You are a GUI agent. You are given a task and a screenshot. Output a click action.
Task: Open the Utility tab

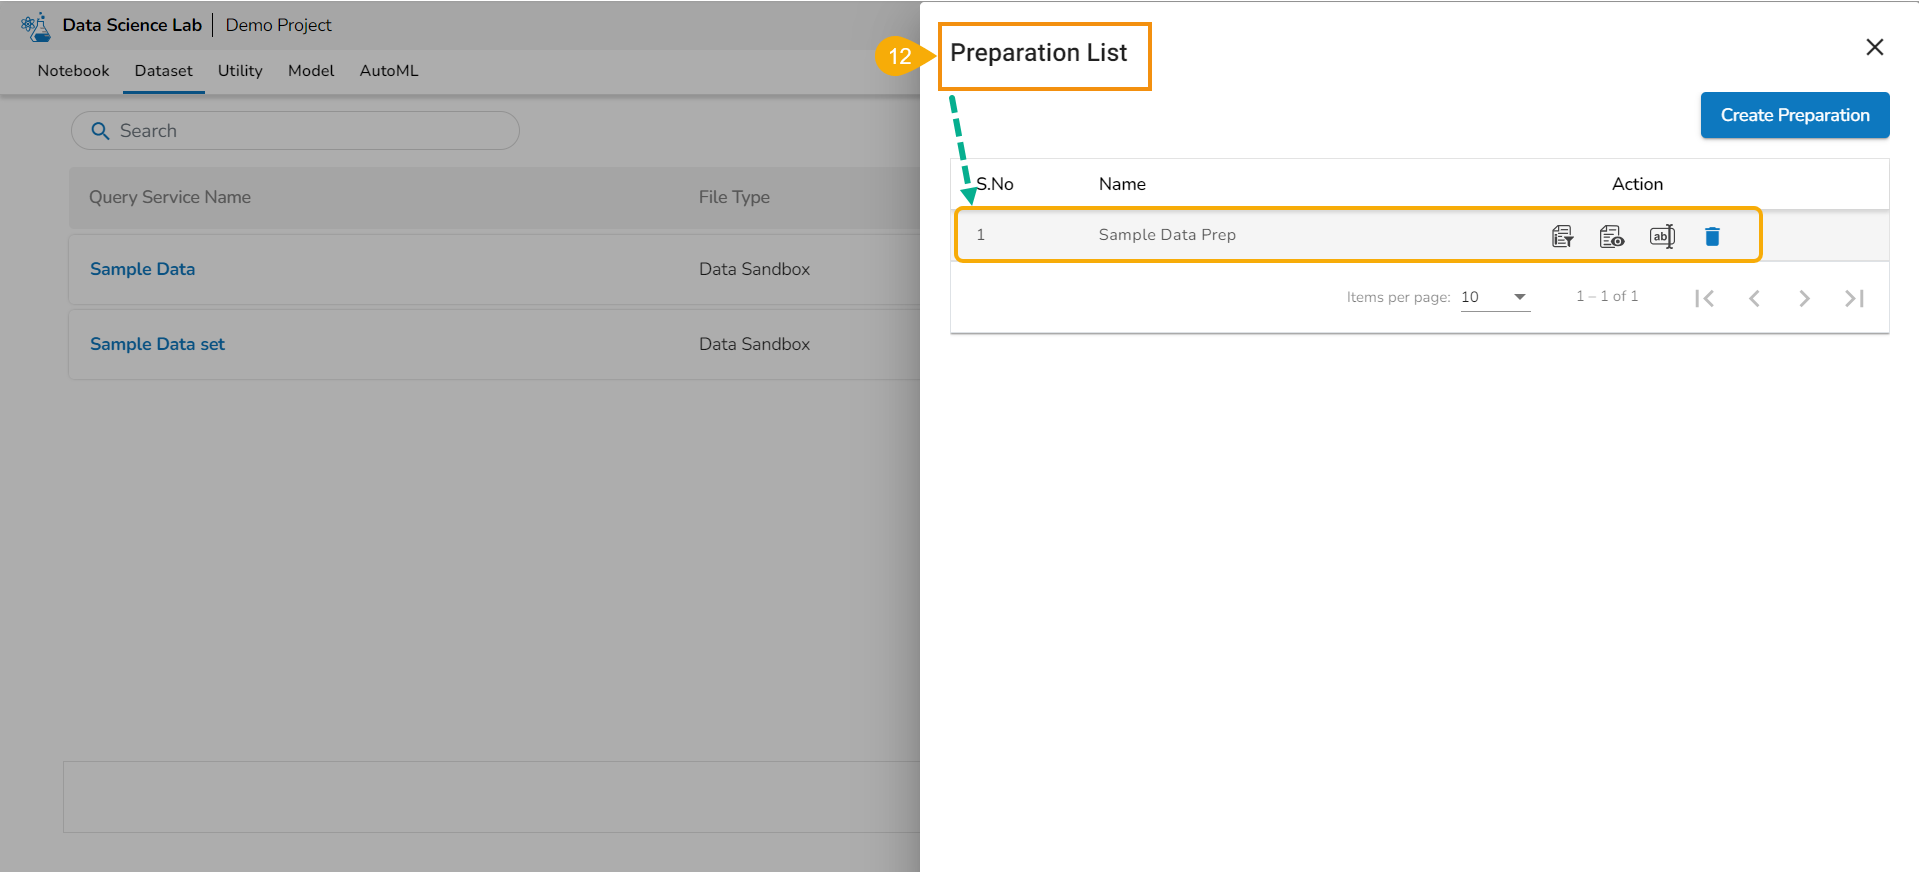point(240,71)
